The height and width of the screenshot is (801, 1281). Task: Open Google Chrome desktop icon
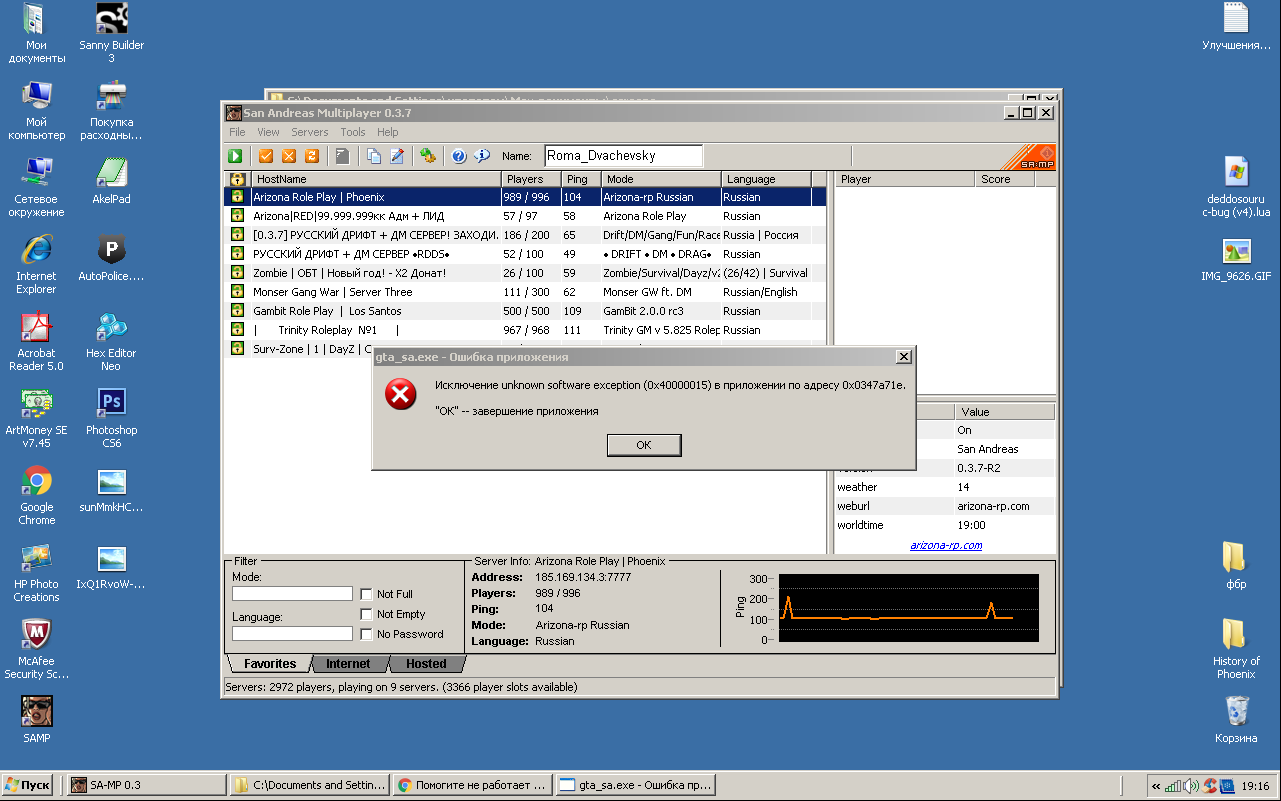(x=37, y=495)
